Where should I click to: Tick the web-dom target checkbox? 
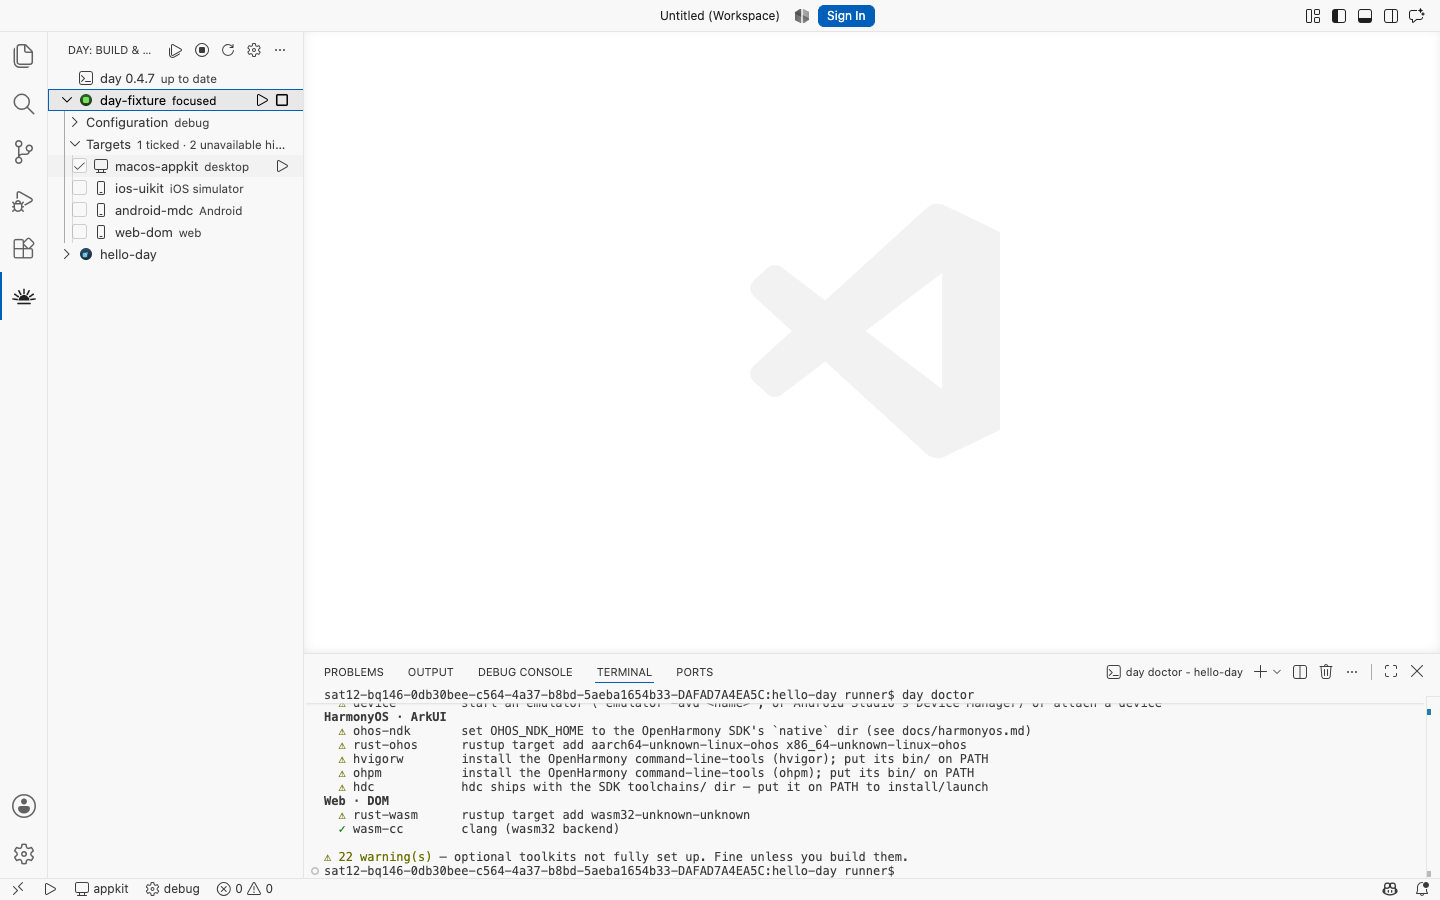click(80, 232)
